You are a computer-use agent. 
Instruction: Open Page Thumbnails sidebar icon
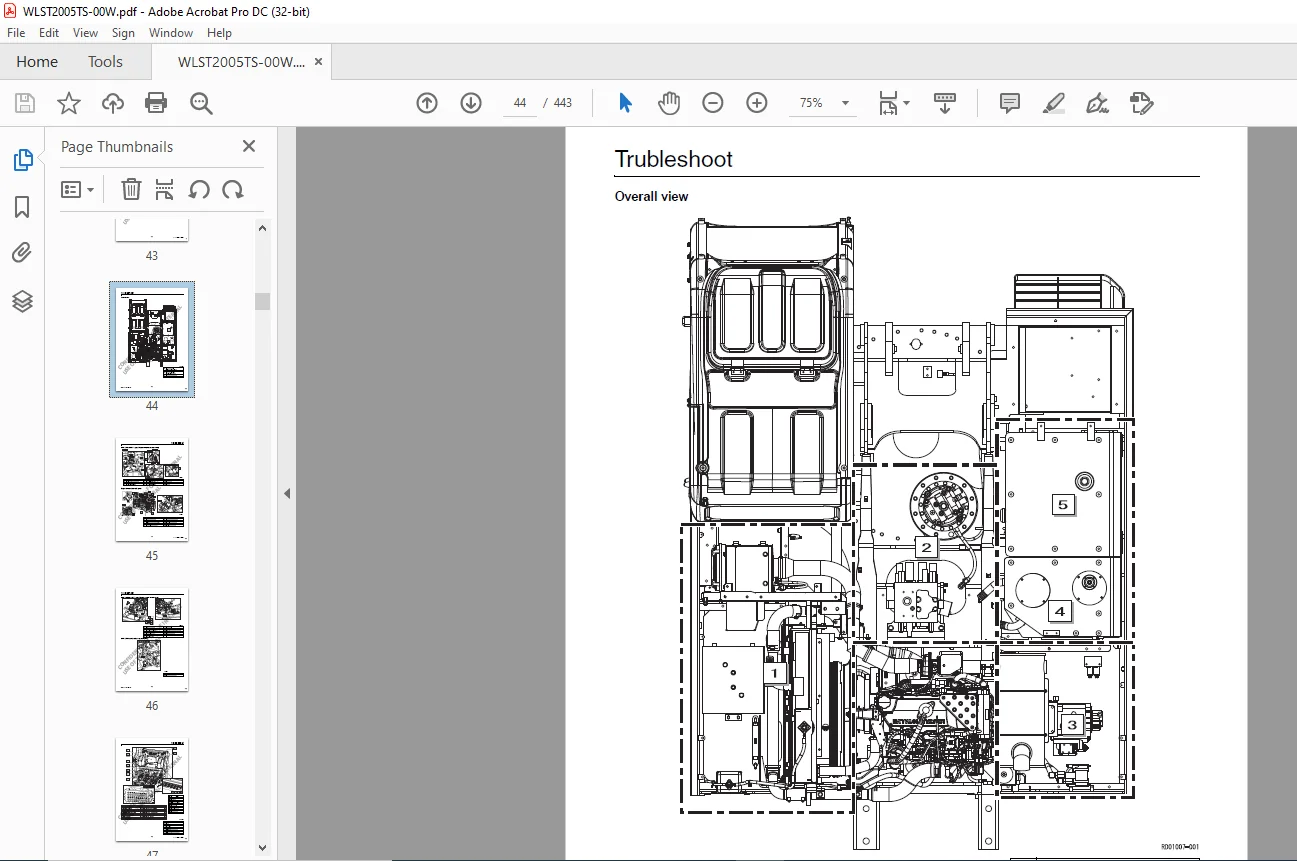22,160
